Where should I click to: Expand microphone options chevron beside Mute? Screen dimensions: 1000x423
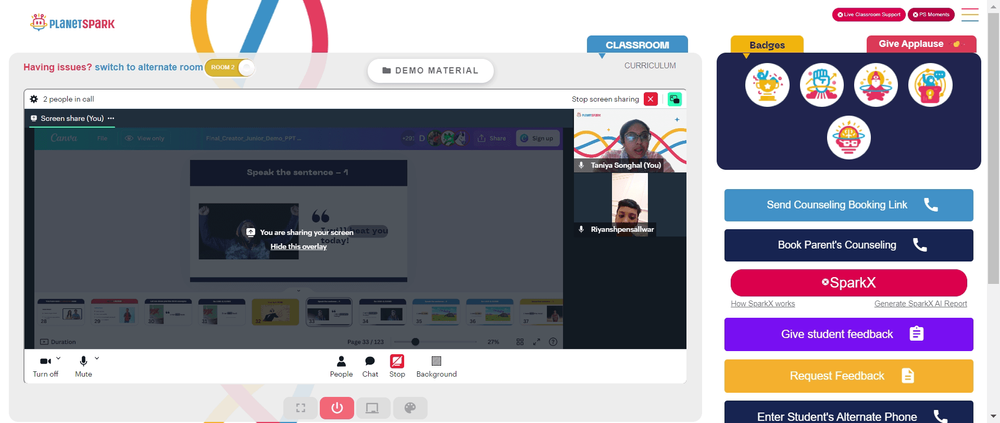97,358
